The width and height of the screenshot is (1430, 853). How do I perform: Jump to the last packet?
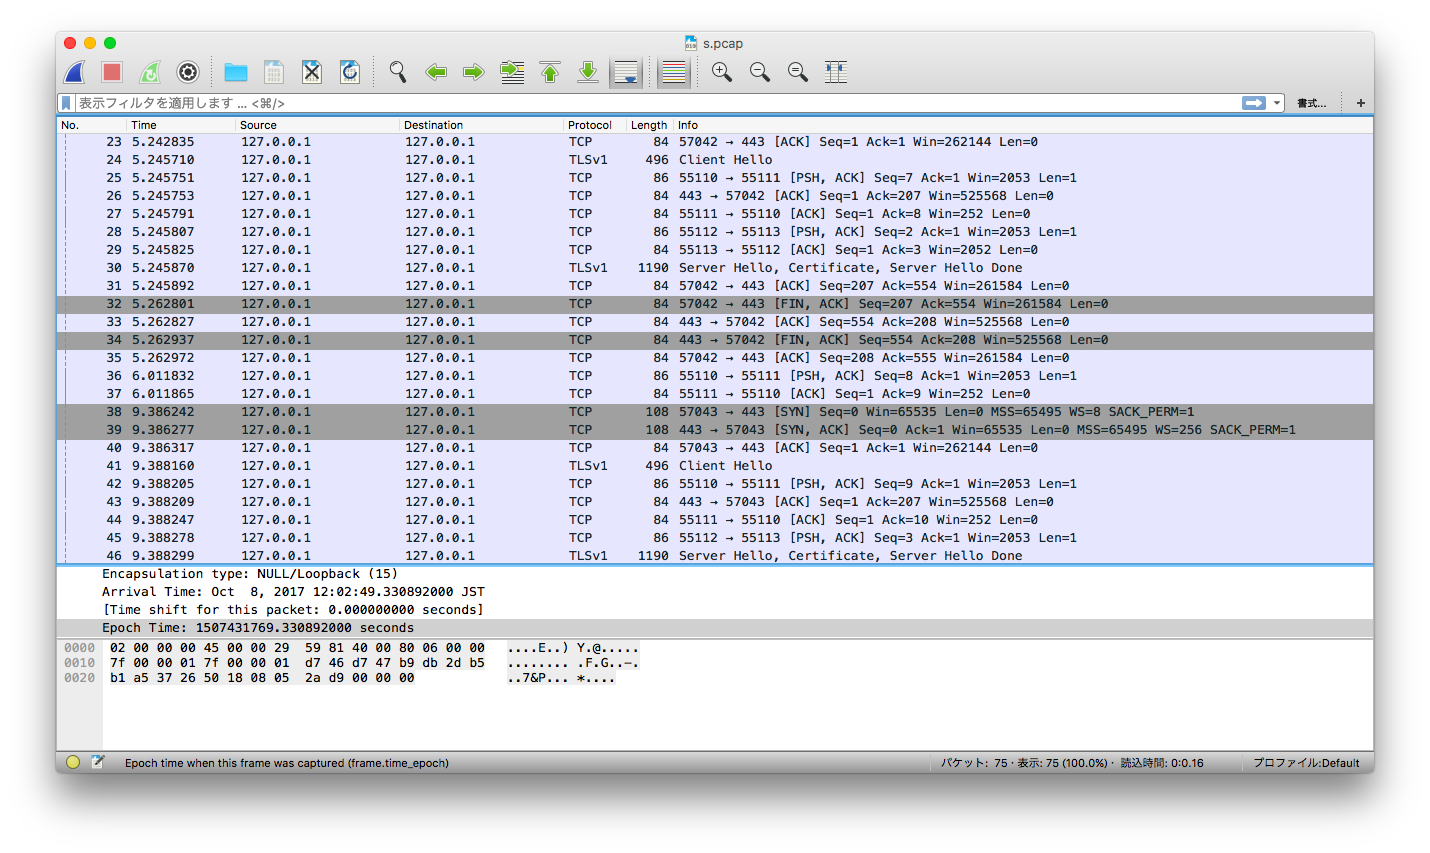tap(588, 72)
